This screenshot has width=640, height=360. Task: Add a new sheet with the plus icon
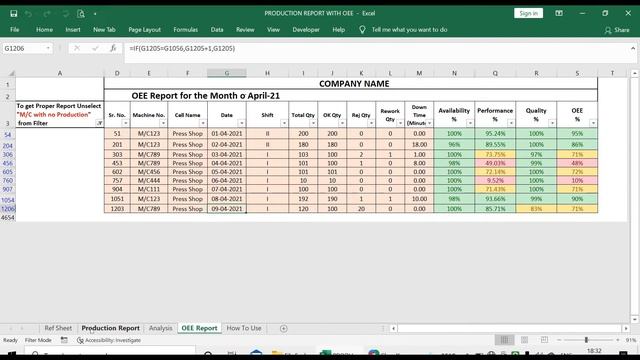pos(284,329)
